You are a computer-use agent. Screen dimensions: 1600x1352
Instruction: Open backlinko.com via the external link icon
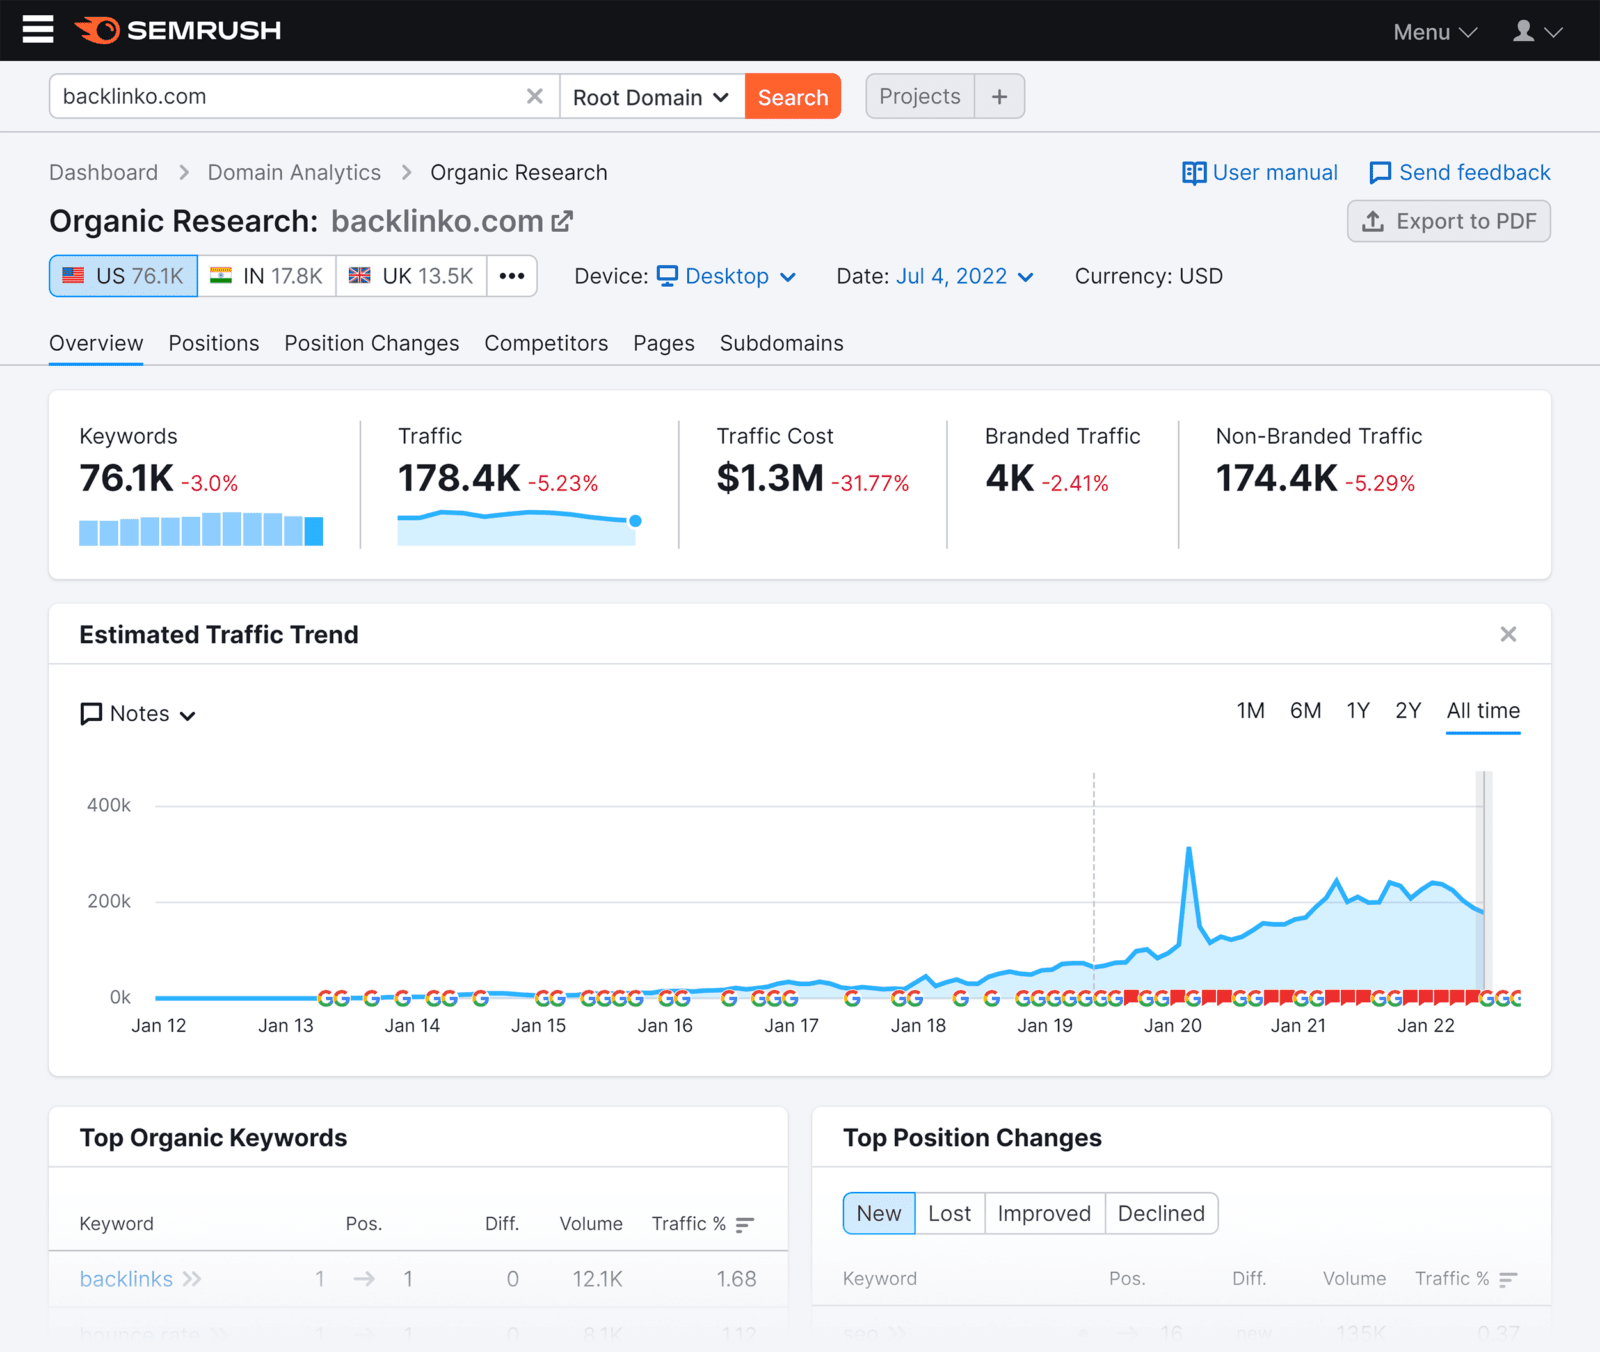tap(563, 221)
